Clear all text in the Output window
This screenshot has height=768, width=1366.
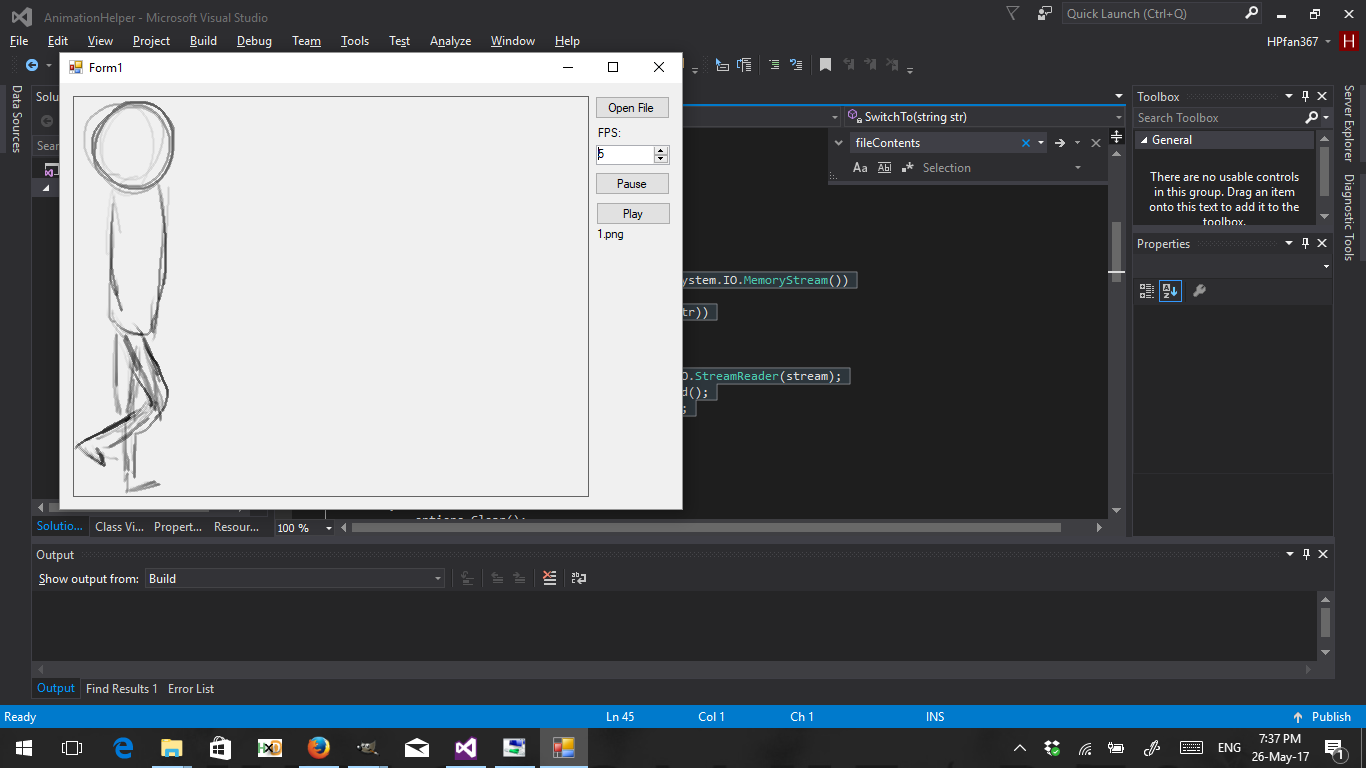[x=549, y=578]
